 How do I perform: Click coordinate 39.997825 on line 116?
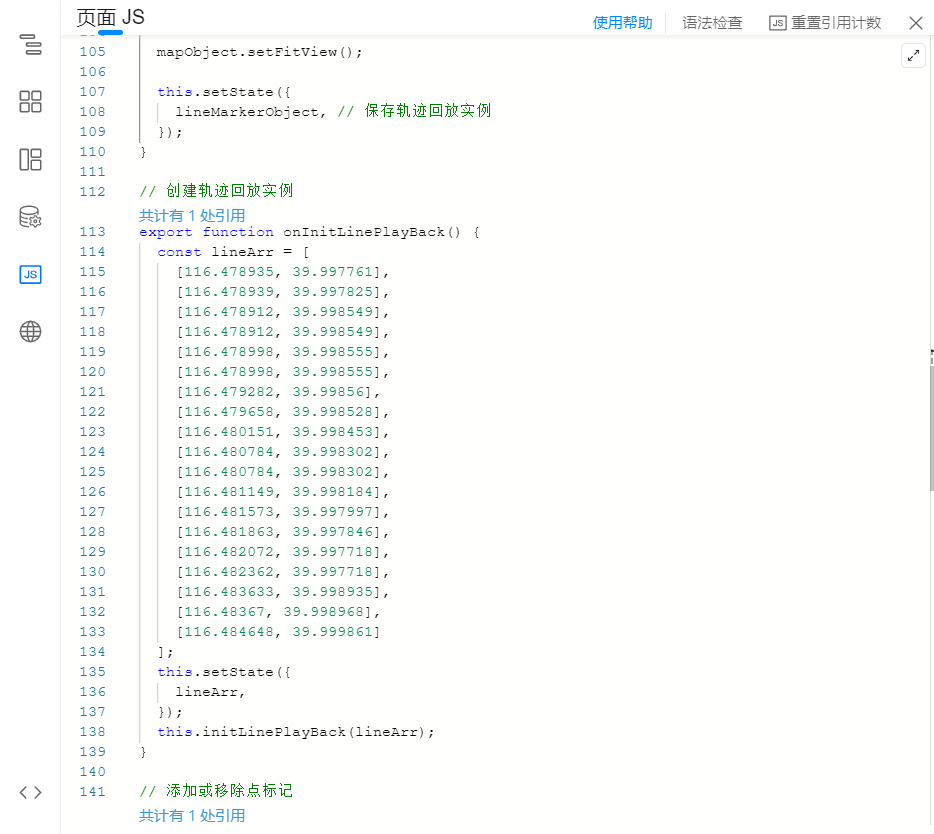click(x=332, y=292)
